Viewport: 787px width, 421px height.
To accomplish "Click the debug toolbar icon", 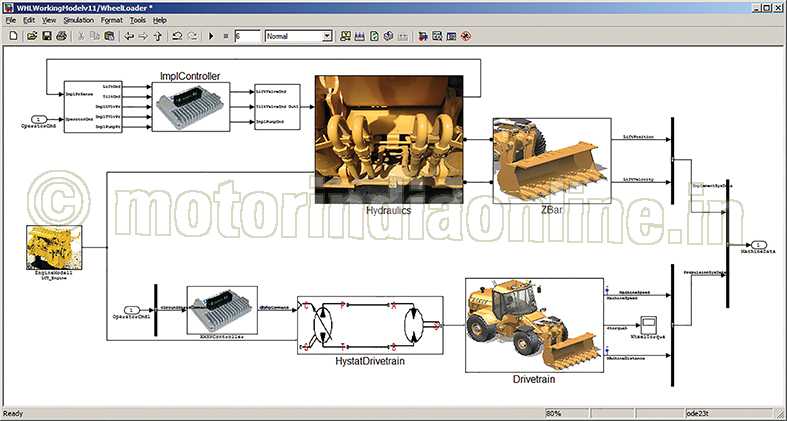I will click(x=437, y=36).
